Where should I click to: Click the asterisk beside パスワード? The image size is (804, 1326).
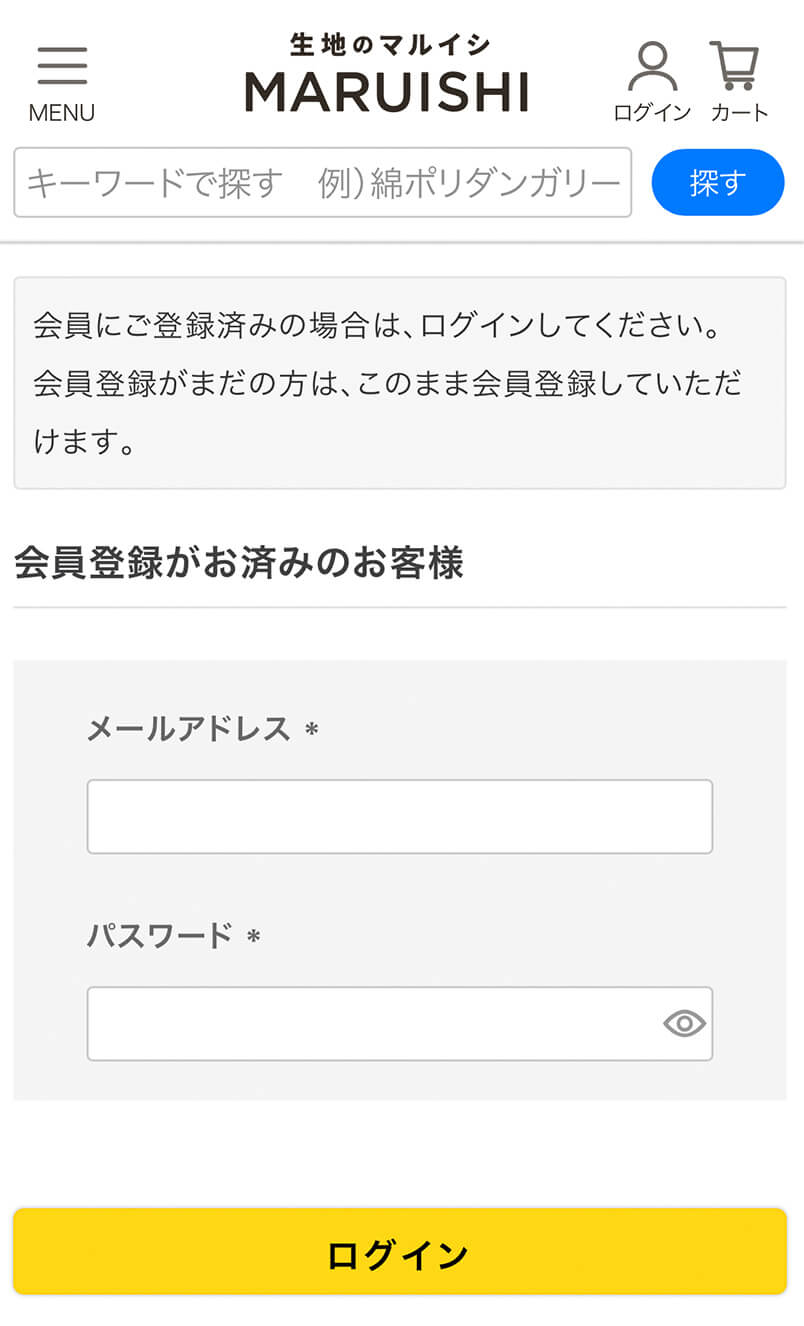point(254,938)
